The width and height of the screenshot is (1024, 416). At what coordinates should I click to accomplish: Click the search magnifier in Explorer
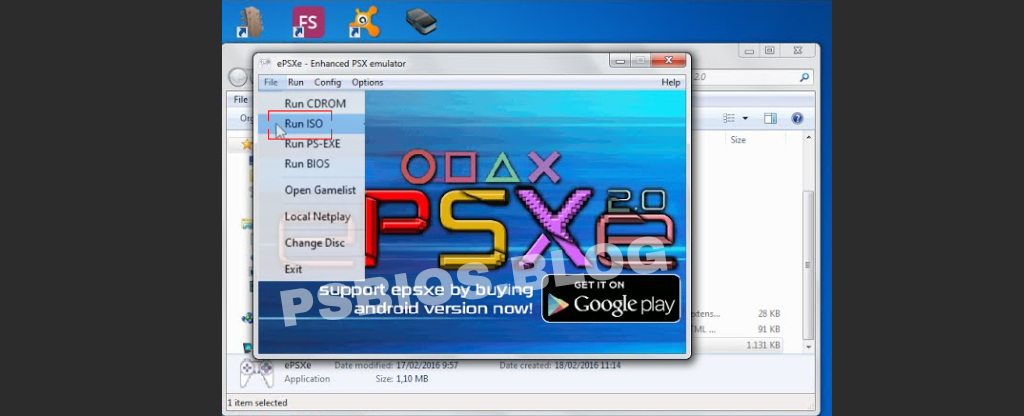pos(804,77)
